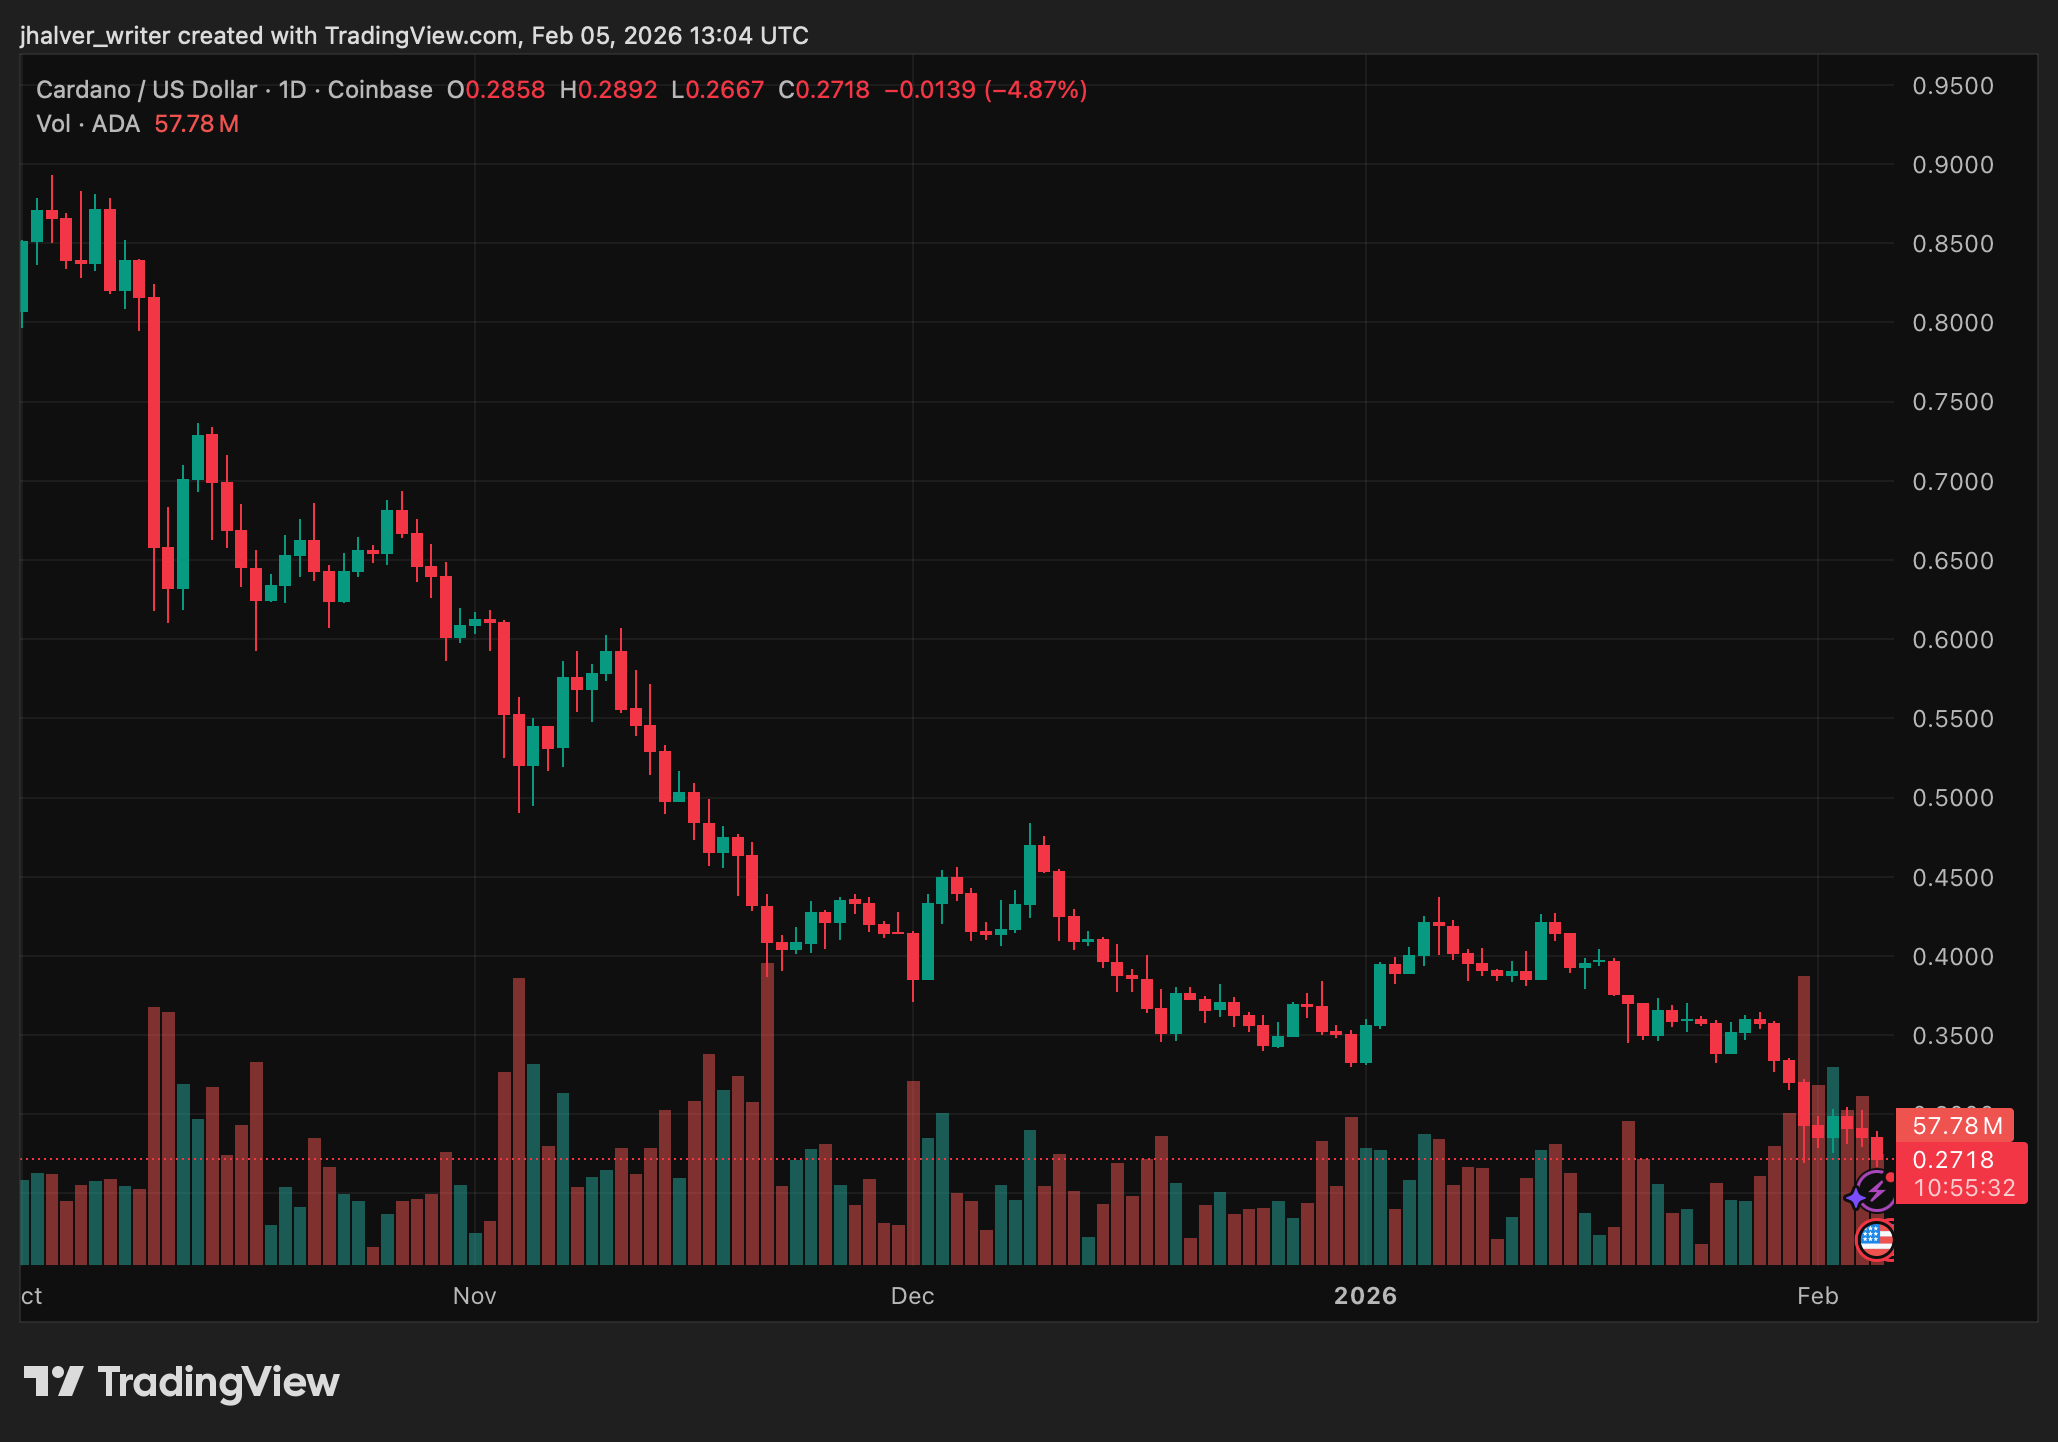Image resolution: width=2058 pixels, height=1442 pixels.
Task: Click the Nov label on time axis
Action: 474,1296
